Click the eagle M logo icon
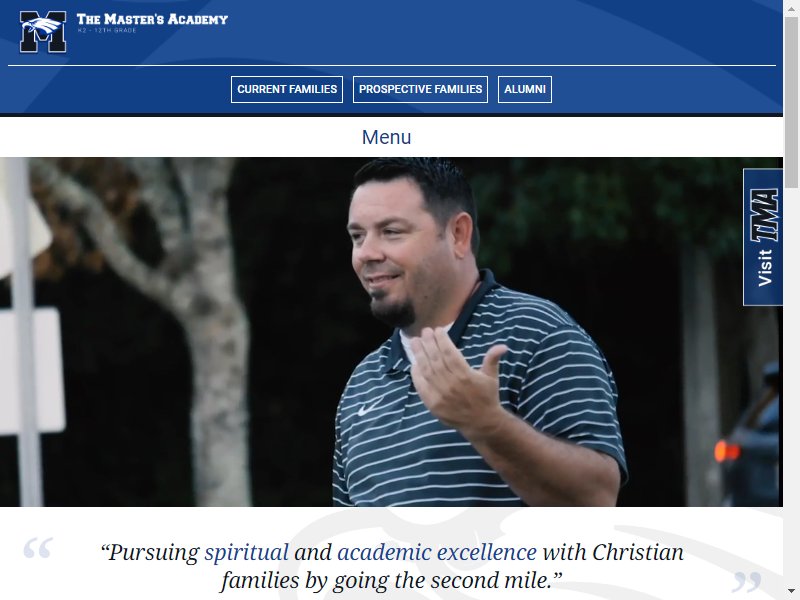Screen dimensions: 800x600 (x=43, y=32)
